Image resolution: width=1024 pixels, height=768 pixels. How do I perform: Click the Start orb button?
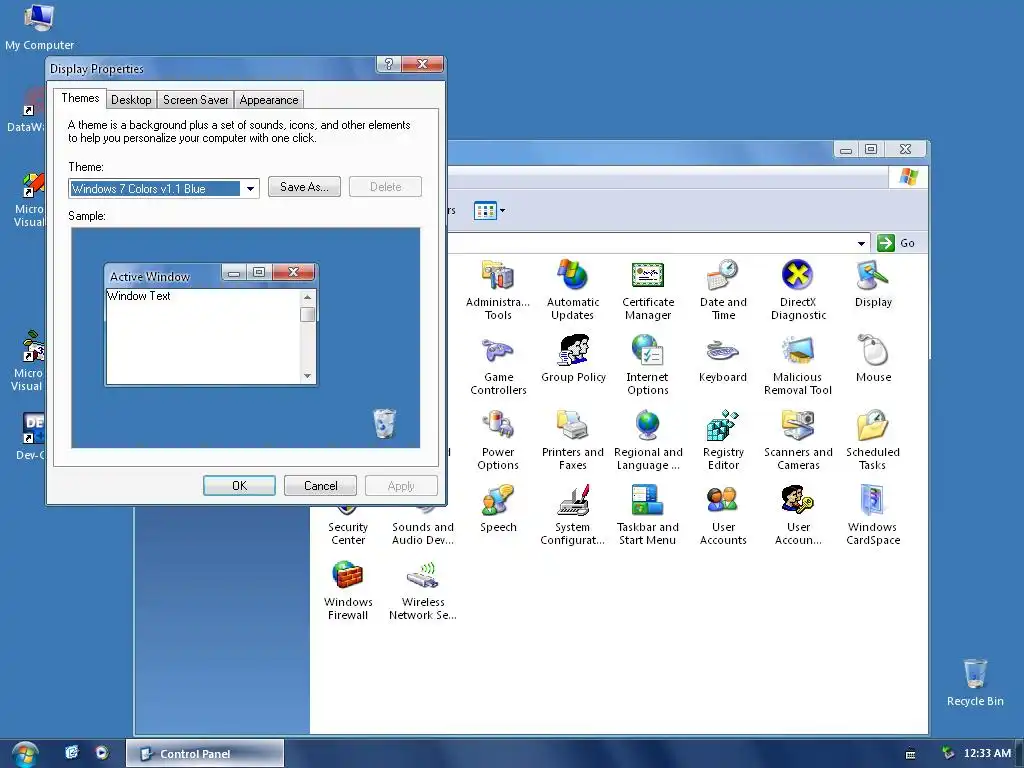[24, 754]
